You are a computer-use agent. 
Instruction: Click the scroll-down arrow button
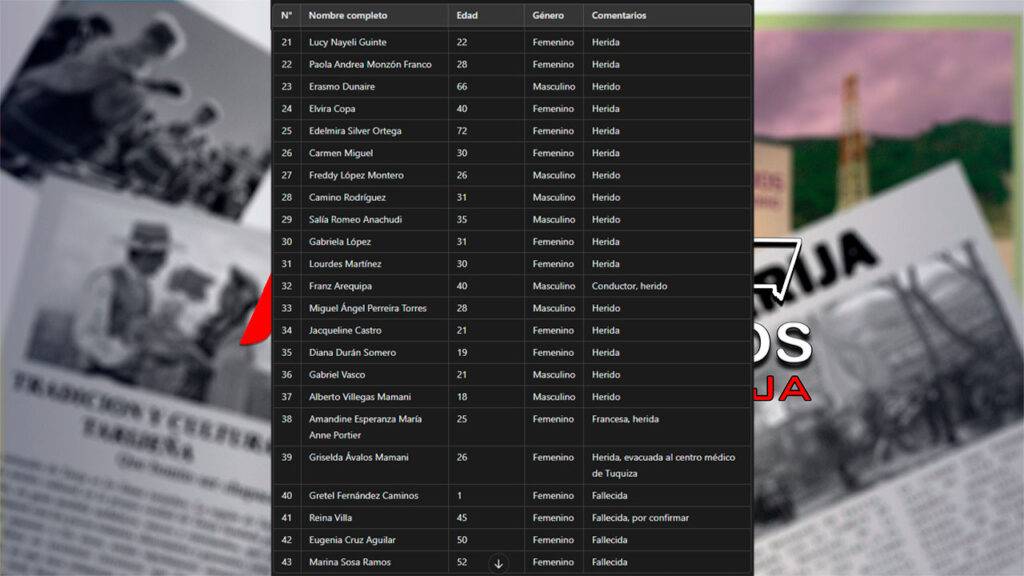[x=498, y=564]
